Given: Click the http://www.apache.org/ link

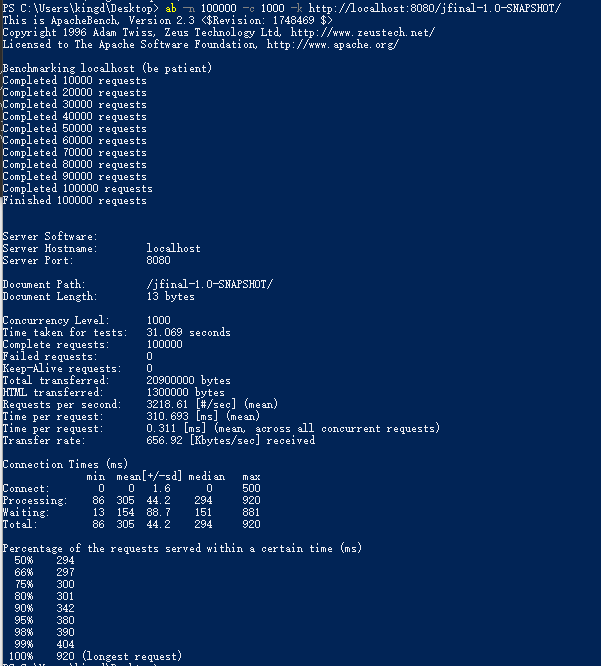Looking at the screenshot, I should click(x=334, y=44).
